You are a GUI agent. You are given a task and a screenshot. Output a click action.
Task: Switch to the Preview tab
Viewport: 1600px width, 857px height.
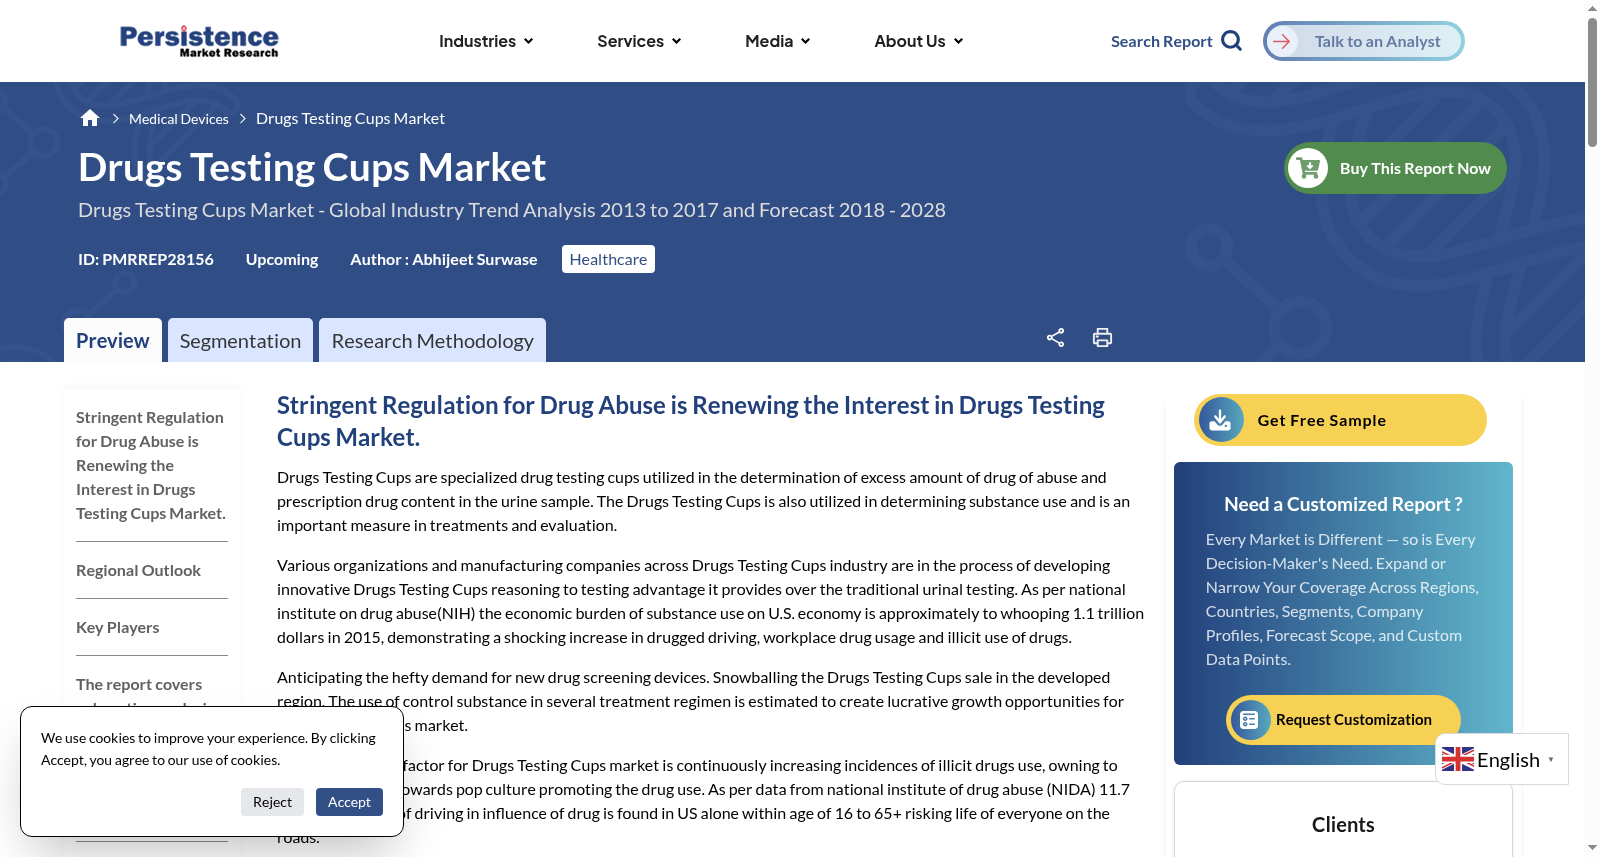click(113, 340)
